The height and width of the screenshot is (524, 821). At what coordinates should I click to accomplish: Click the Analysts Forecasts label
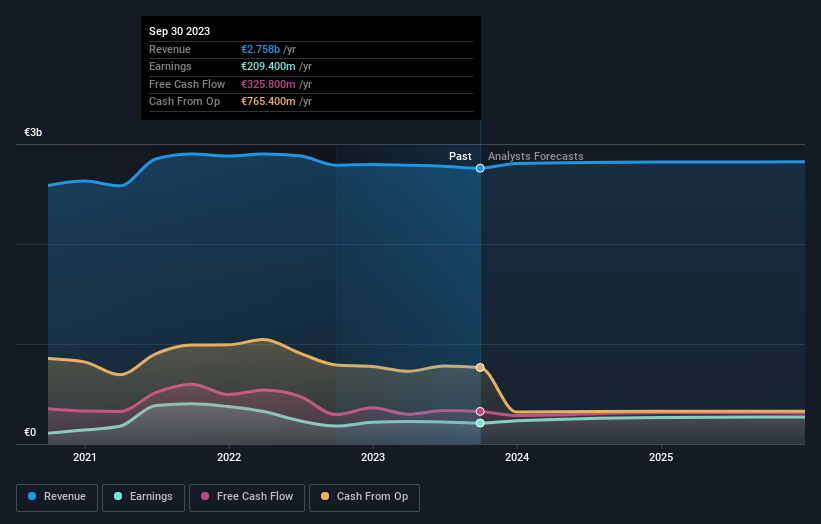point(536,156)
